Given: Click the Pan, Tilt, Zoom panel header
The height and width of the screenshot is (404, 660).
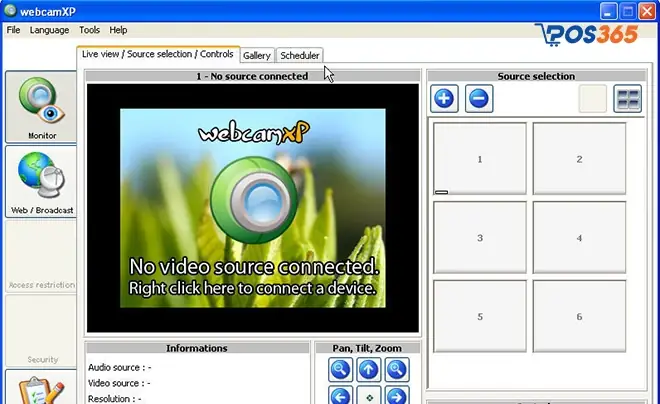Looking at the screenshot, I should 367,348.
